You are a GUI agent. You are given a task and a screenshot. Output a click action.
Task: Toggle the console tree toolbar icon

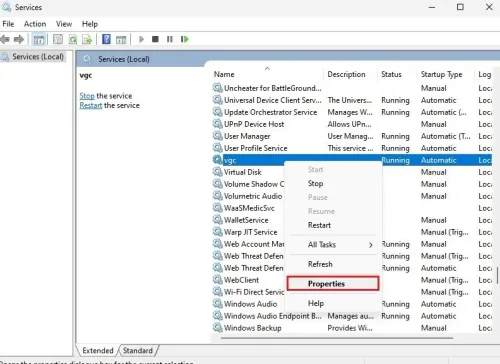point(39,40)
